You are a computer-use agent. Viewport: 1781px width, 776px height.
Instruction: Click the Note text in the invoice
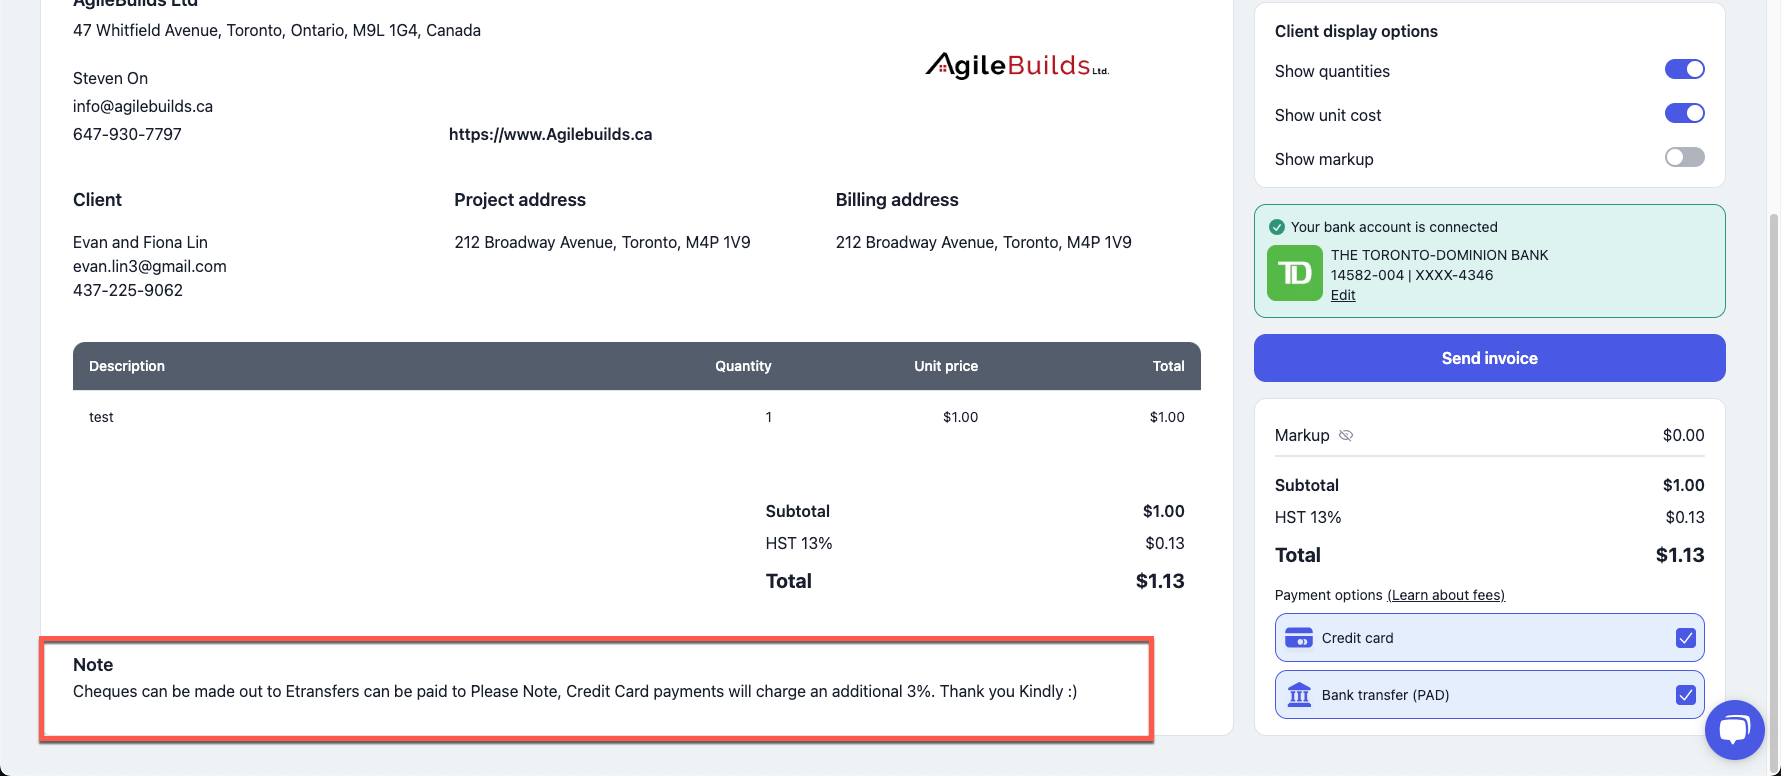(x=574, y=691)
